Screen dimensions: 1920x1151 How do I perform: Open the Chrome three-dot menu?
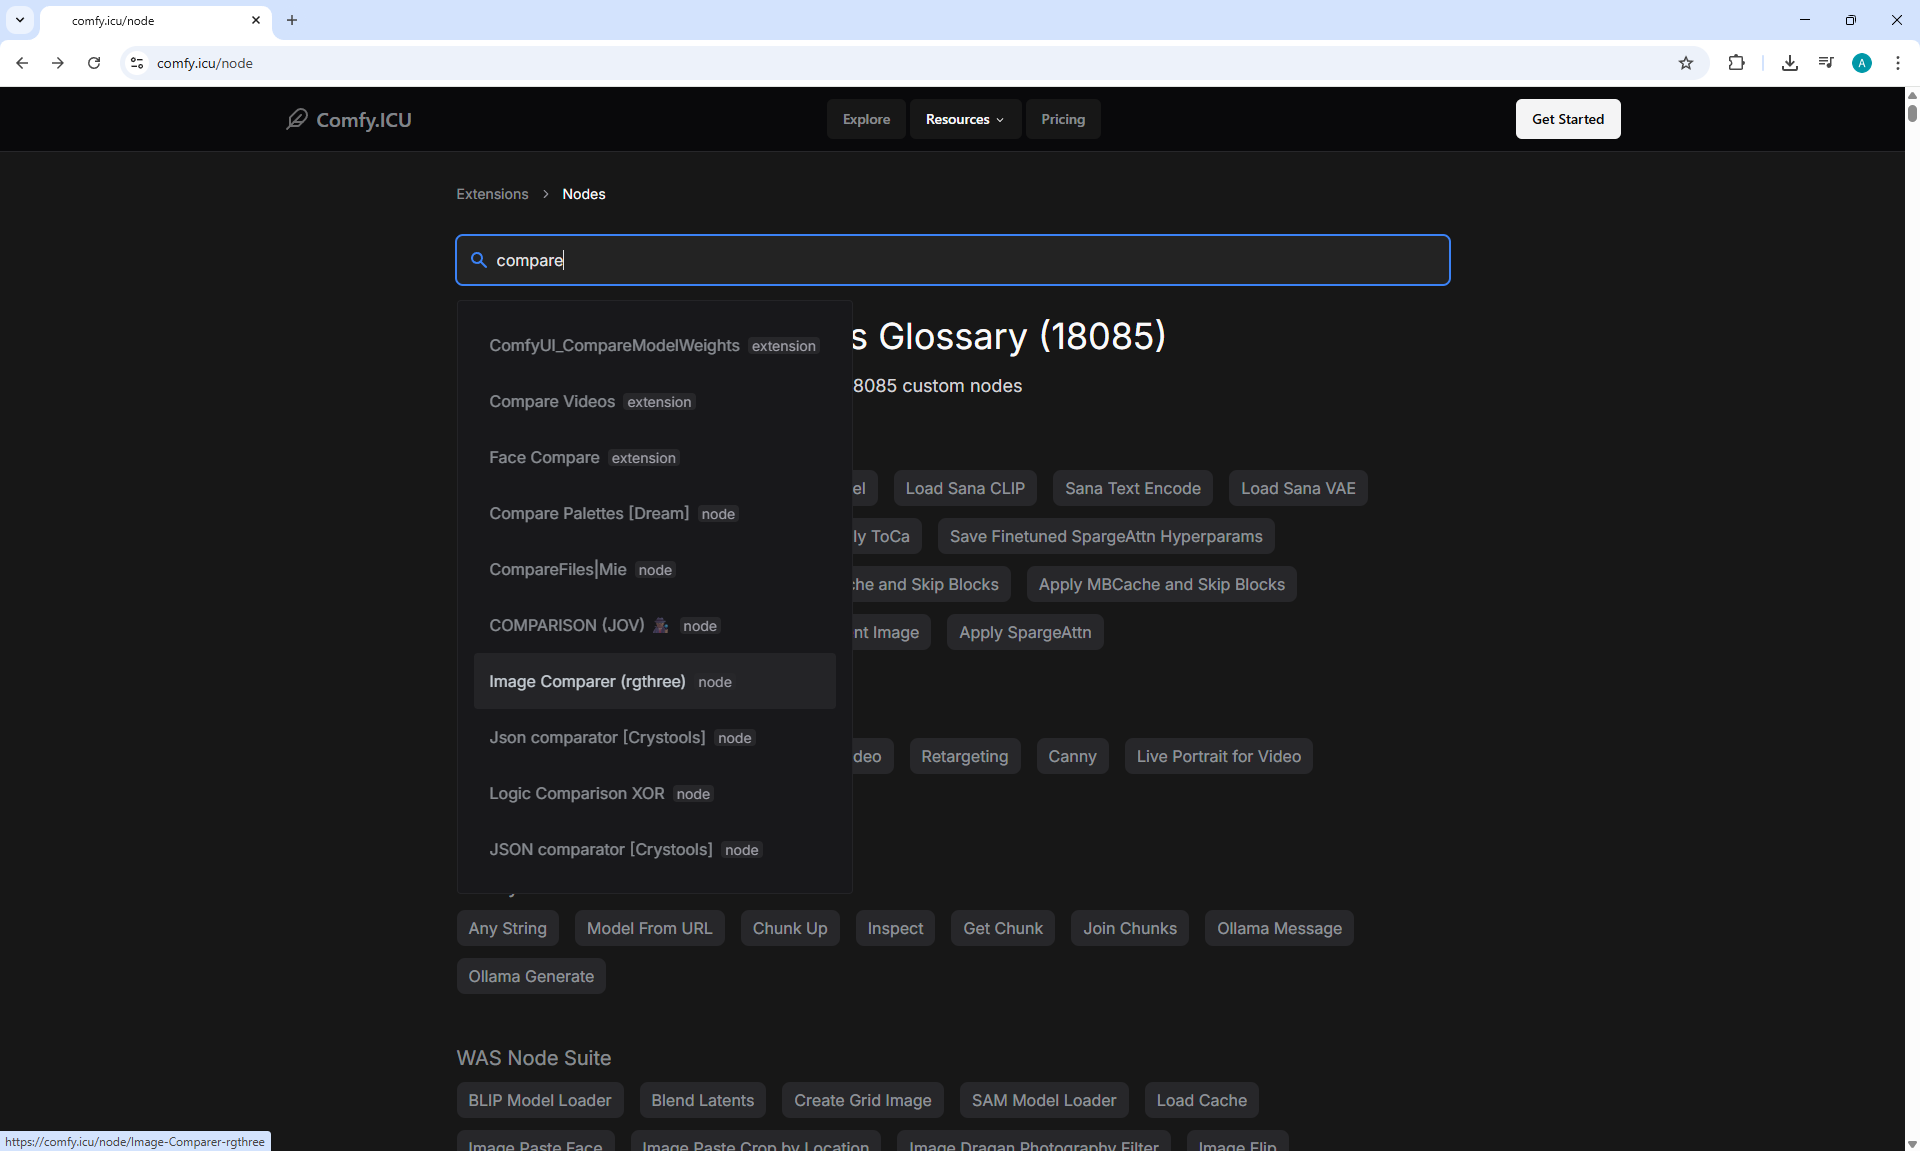pyautogui.click(x=1897, y=63)
